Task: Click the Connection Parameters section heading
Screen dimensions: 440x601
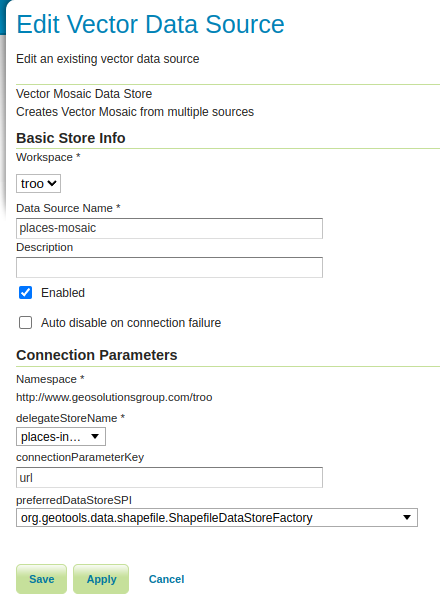Action: tap(97, 355)
